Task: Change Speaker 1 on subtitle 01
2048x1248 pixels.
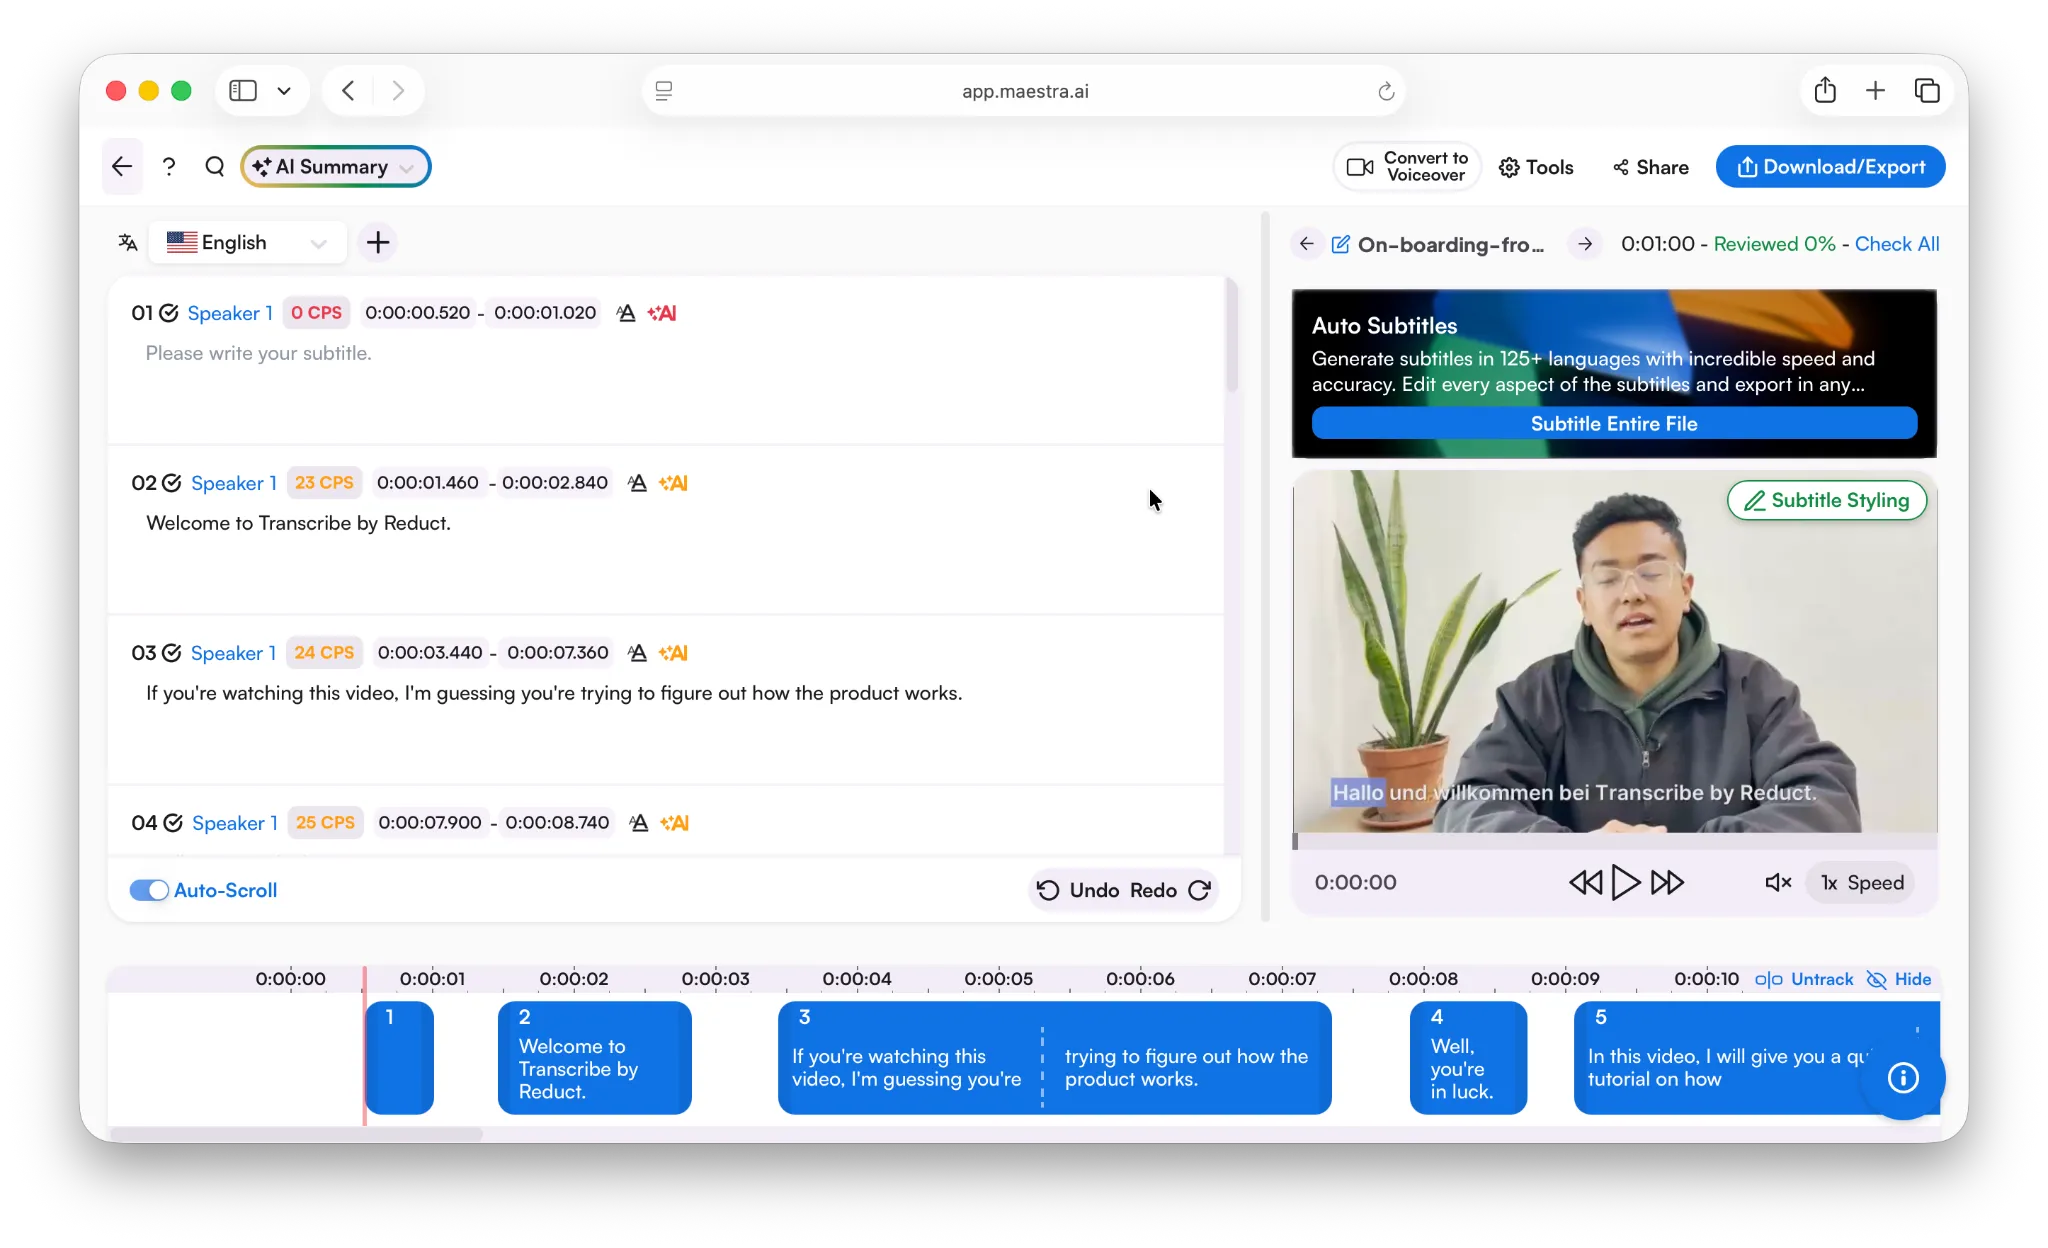Action: point(230,313)
